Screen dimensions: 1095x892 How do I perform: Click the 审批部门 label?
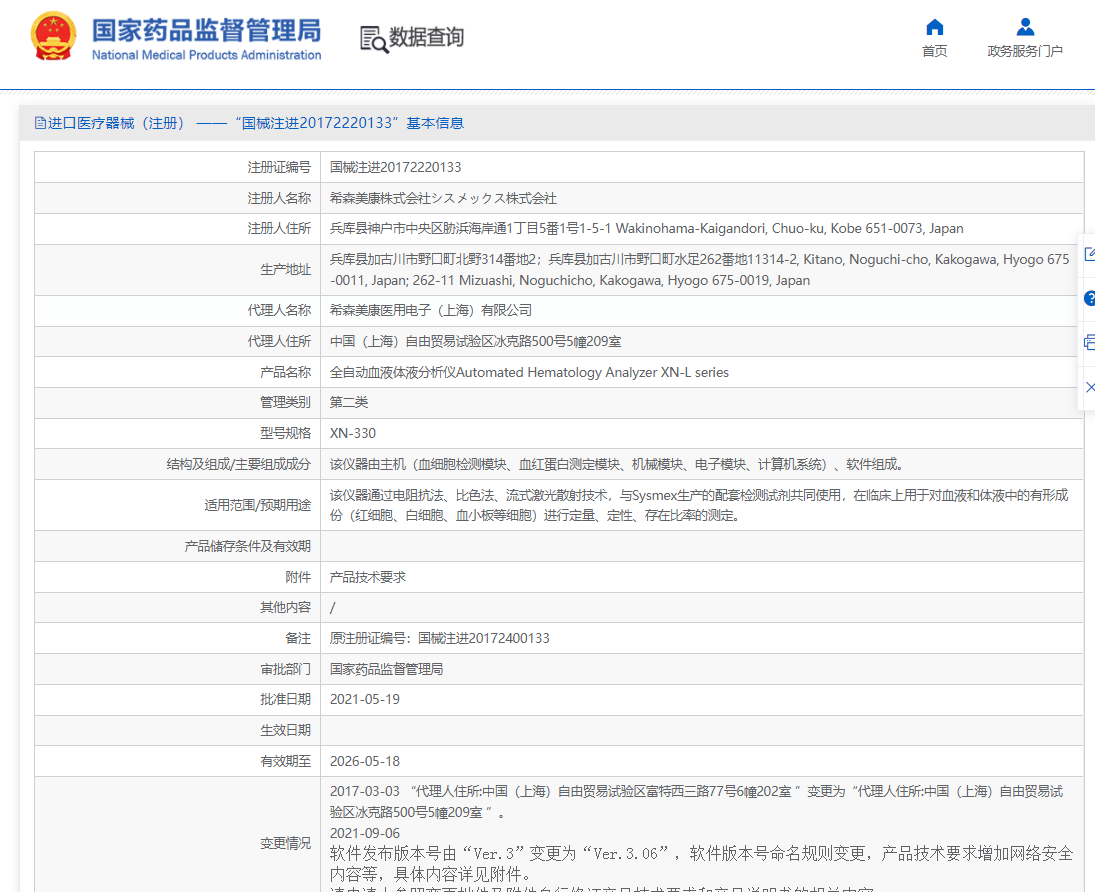(286, 669)
